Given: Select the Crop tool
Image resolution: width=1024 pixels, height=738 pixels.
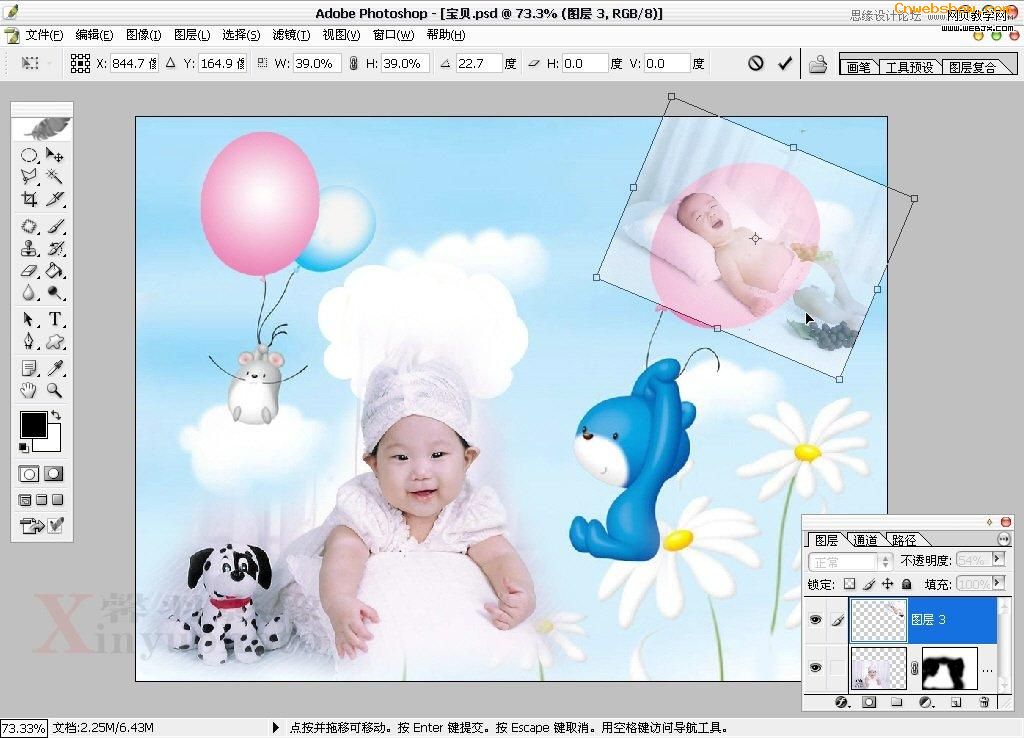Looking at the screenshot, I should click(x=29, y=199).
